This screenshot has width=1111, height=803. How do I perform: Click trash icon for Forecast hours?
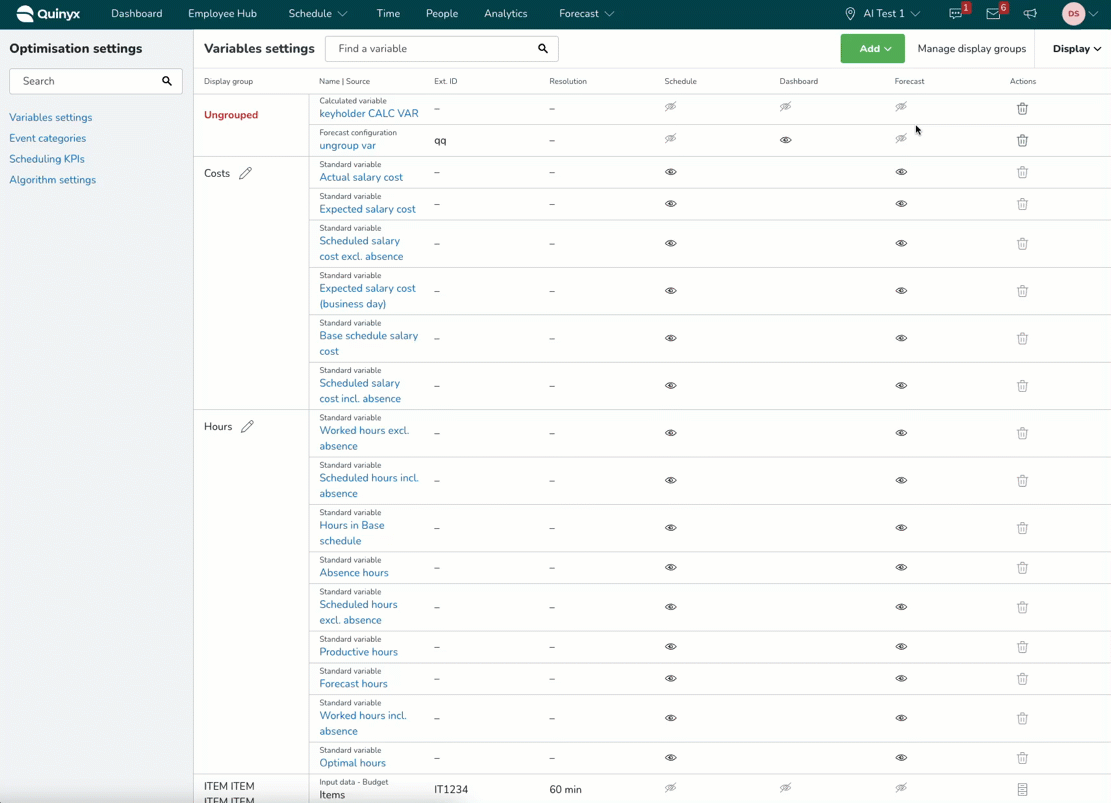(x=1022, y=679)
